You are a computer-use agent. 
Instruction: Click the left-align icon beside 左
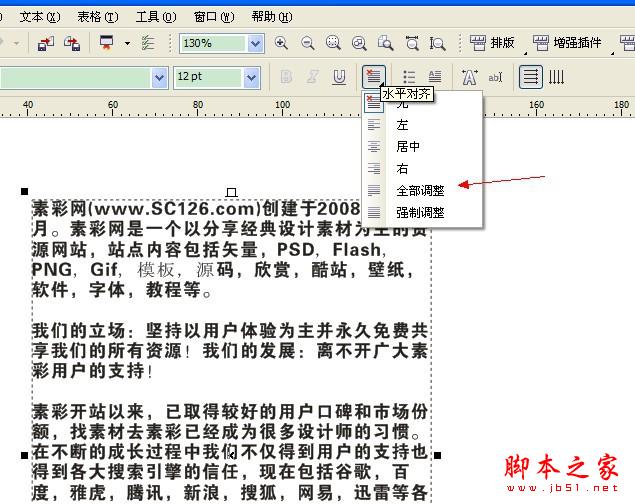coord(374,125)
